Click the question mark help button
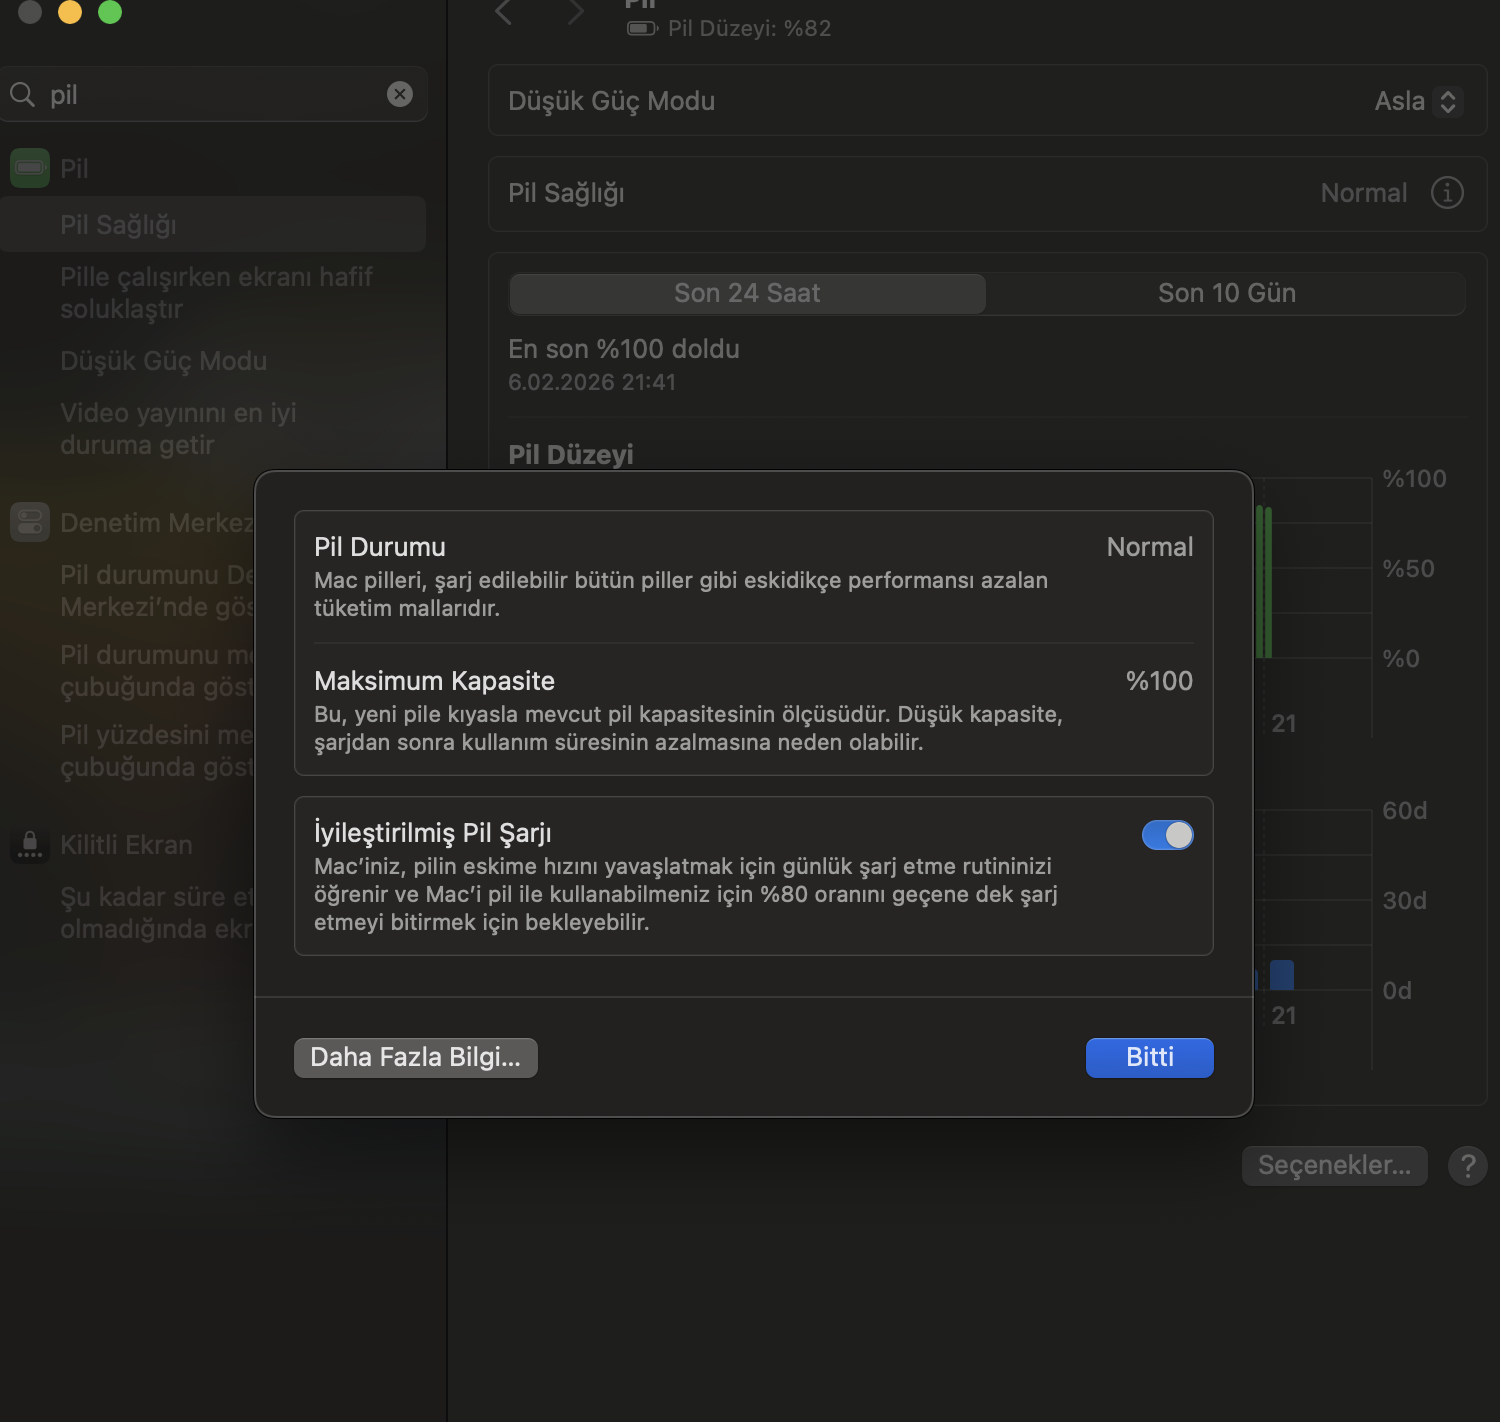 pos(1467,1166)
